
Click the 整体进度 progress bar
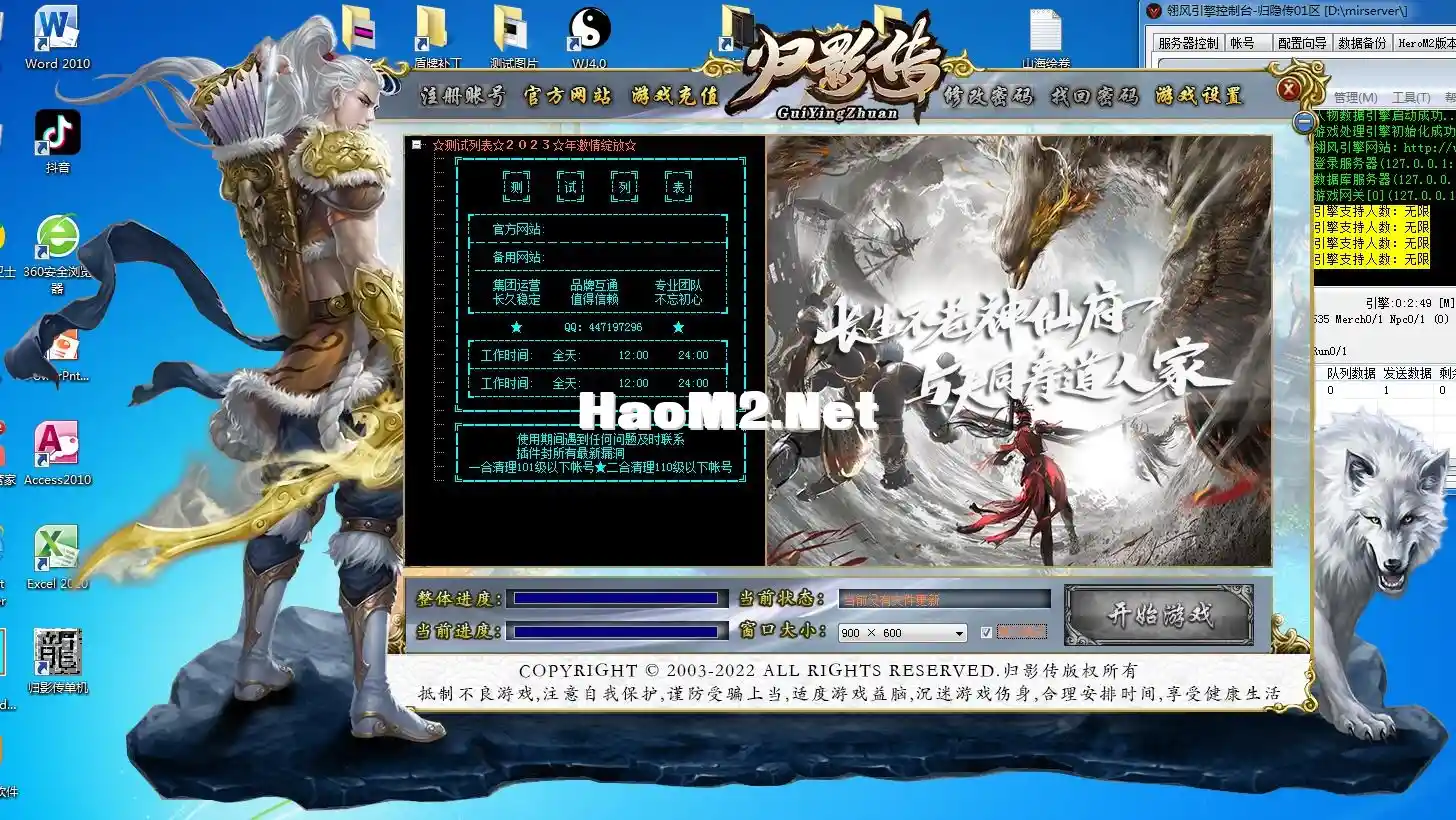tap(617, 598)
